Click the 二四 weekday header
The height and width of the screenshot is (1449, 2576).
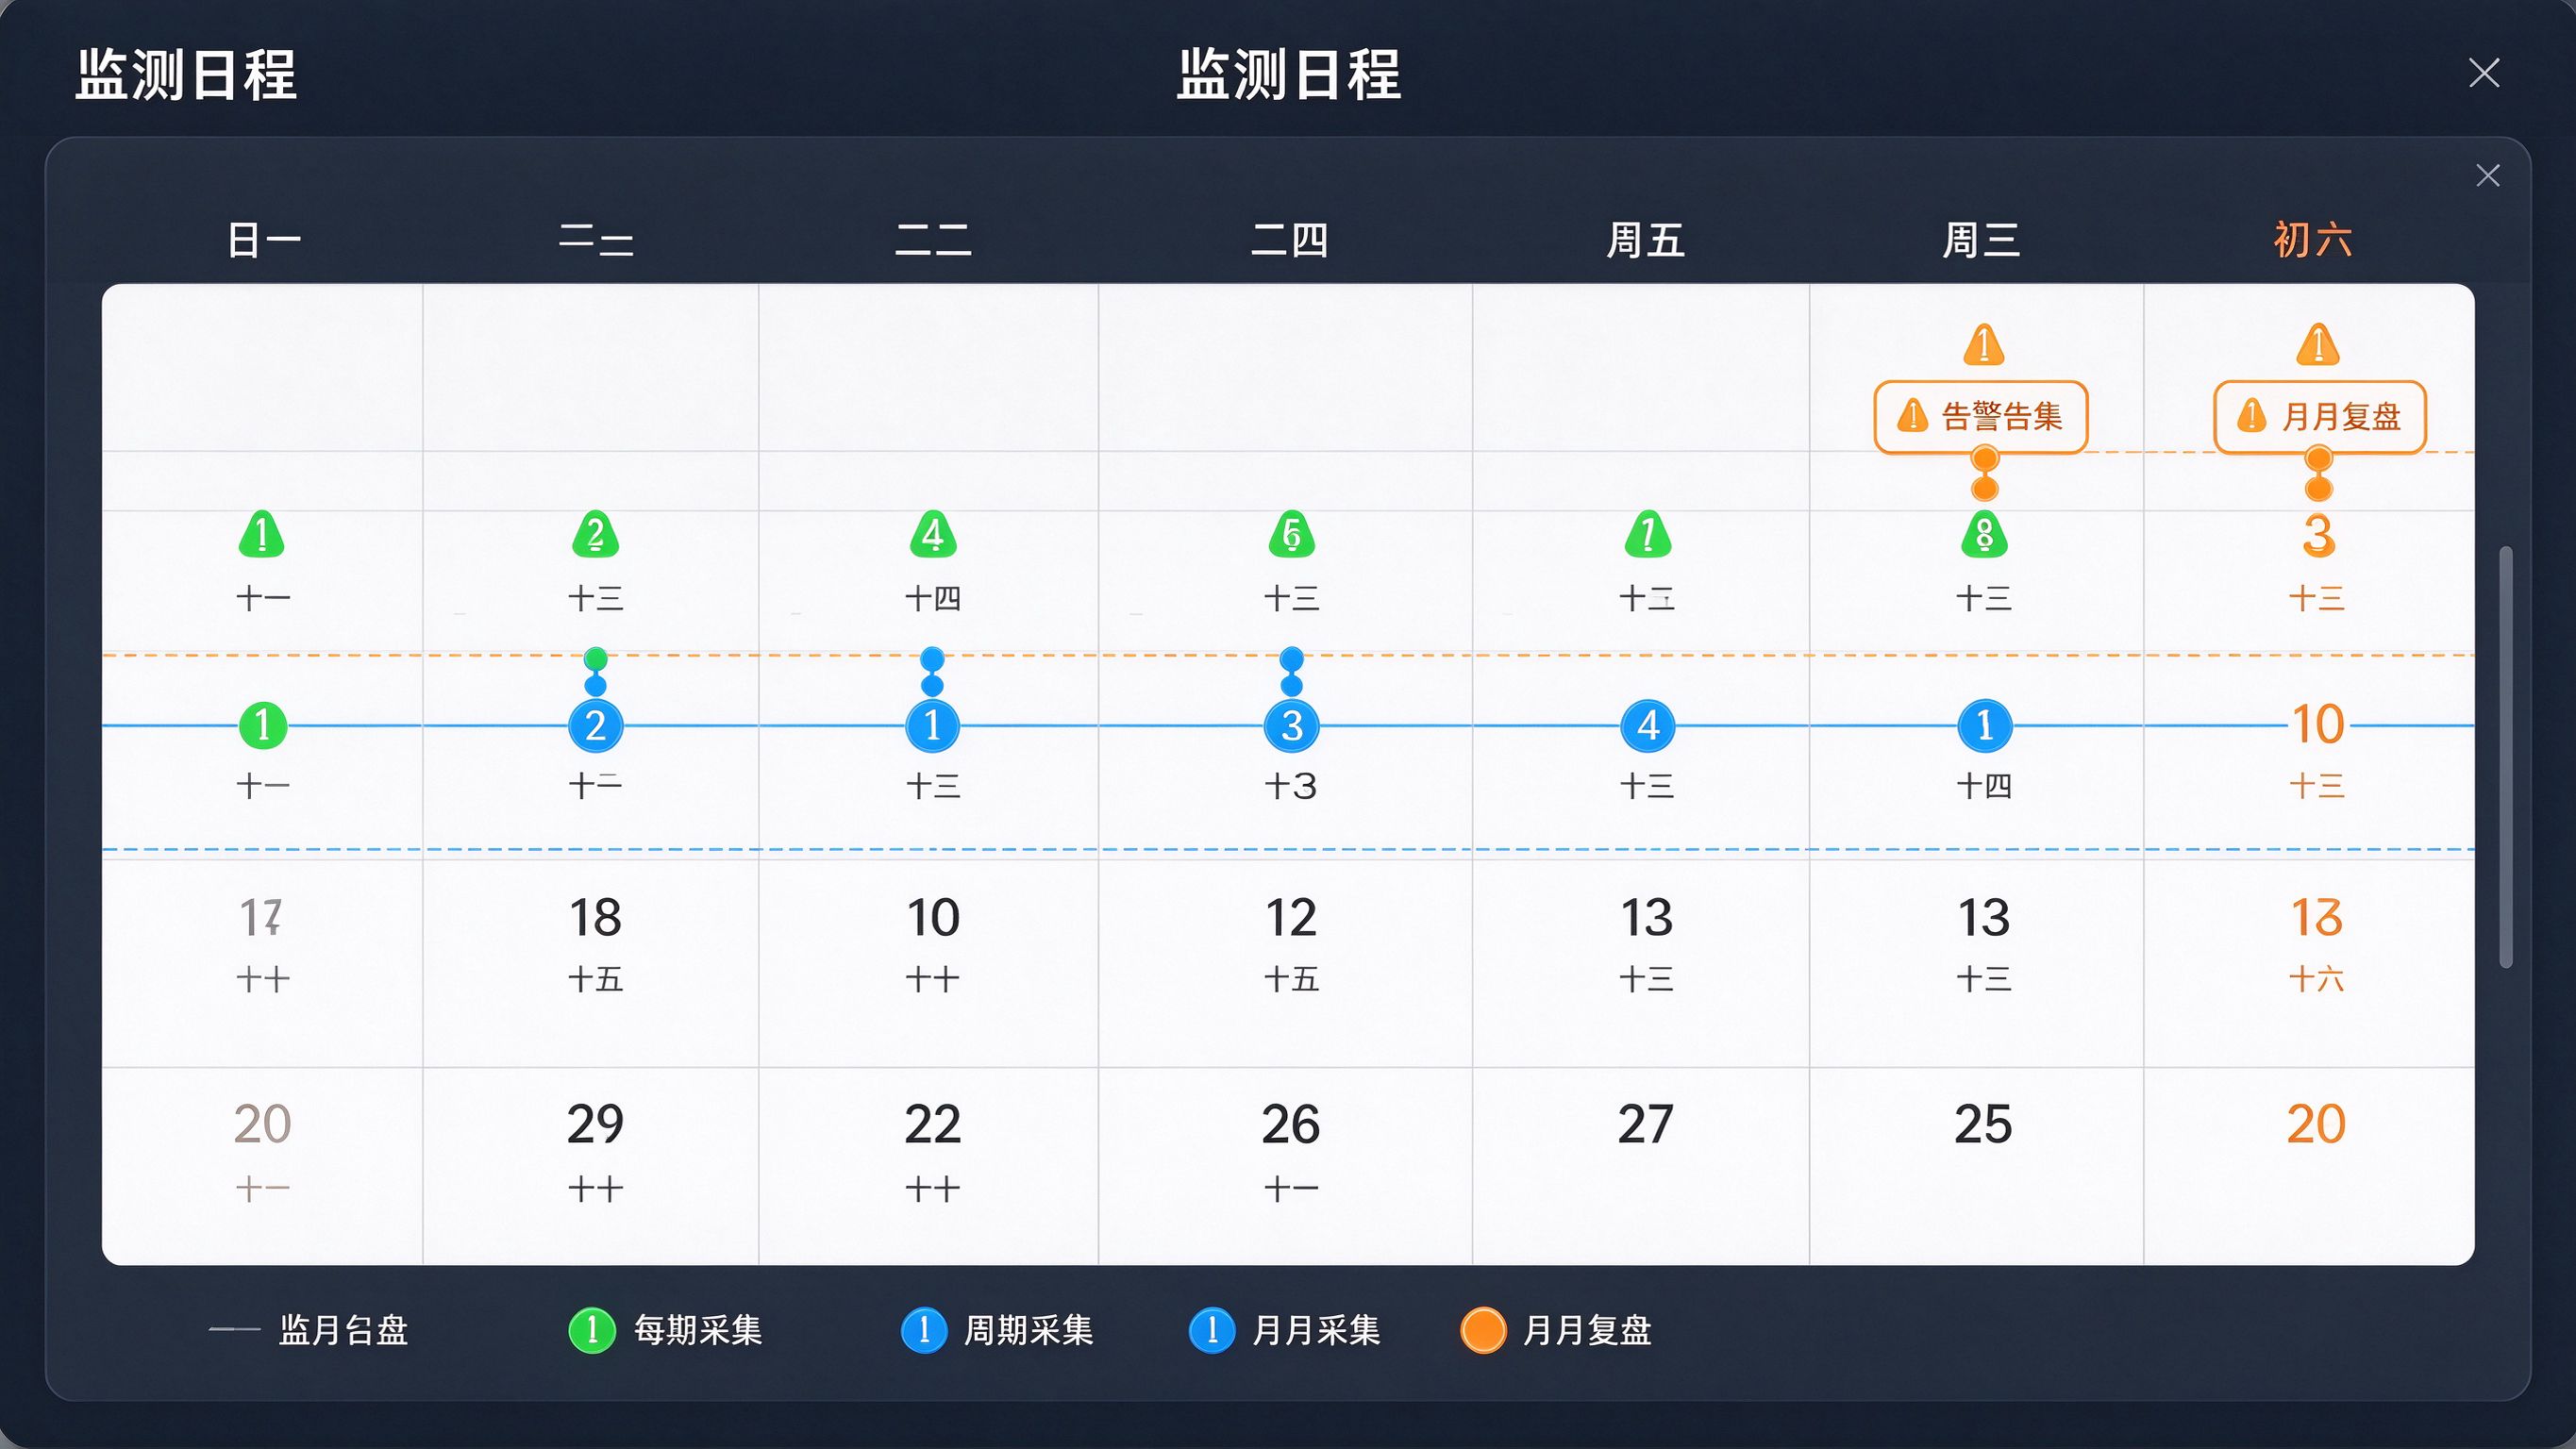(x=1290, y=240)
